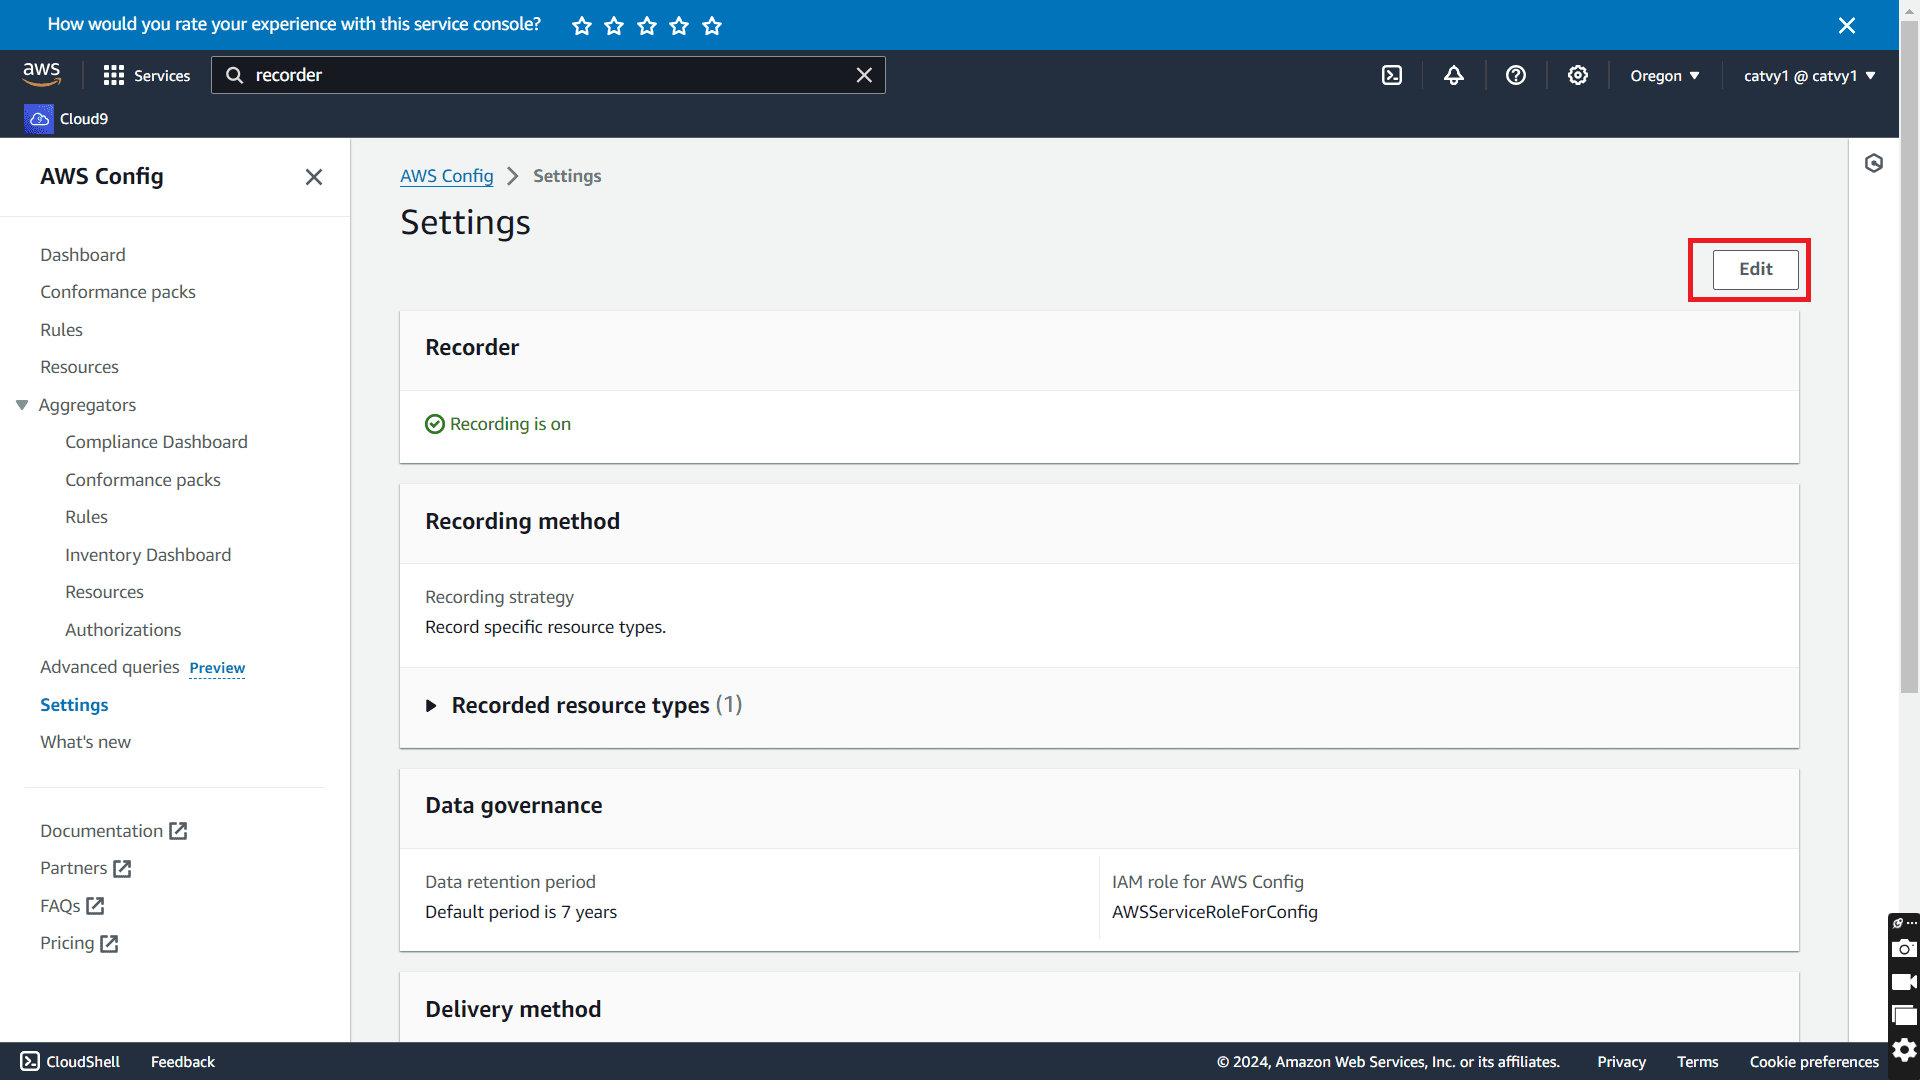Rate the console one star
This screenshot has width=1920, height=1080.
point(582,25)
